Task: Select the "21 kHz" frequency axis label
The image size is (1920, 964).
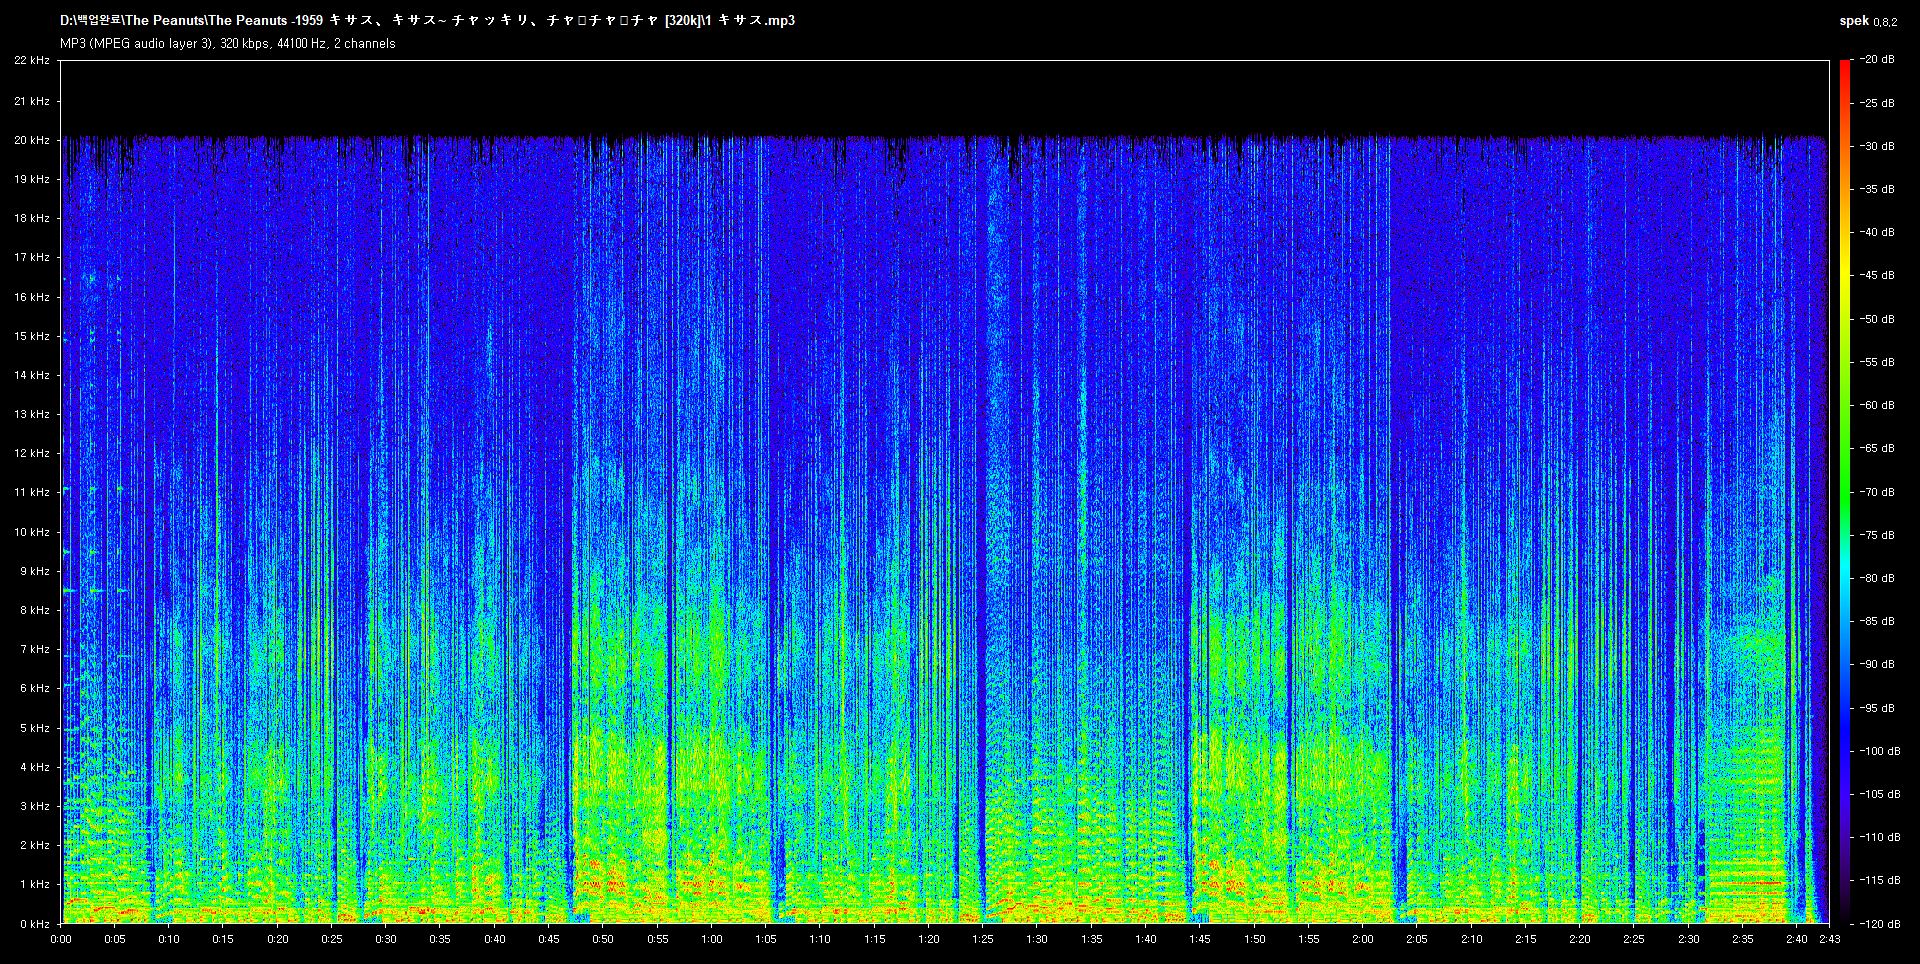Action: [x=32, y=101]
